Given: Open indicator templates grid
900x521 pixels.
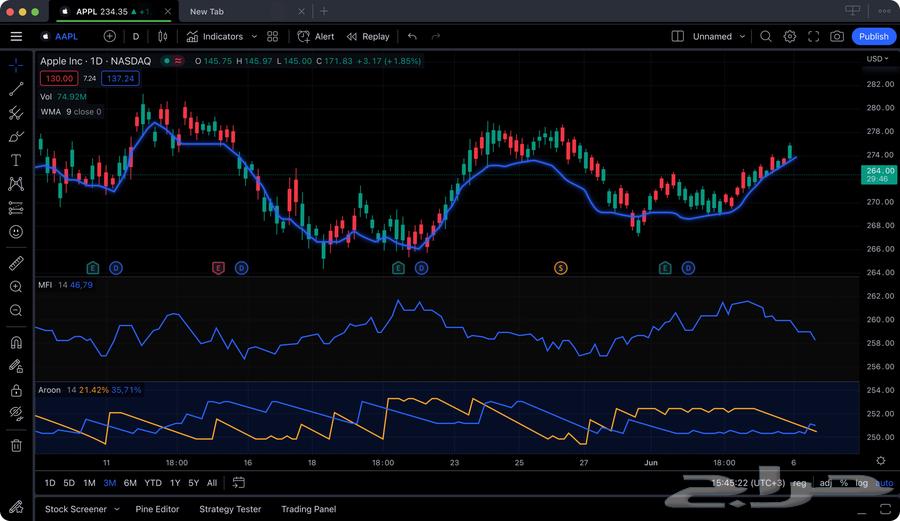Looking at the screenshot, I should [273, 36].
